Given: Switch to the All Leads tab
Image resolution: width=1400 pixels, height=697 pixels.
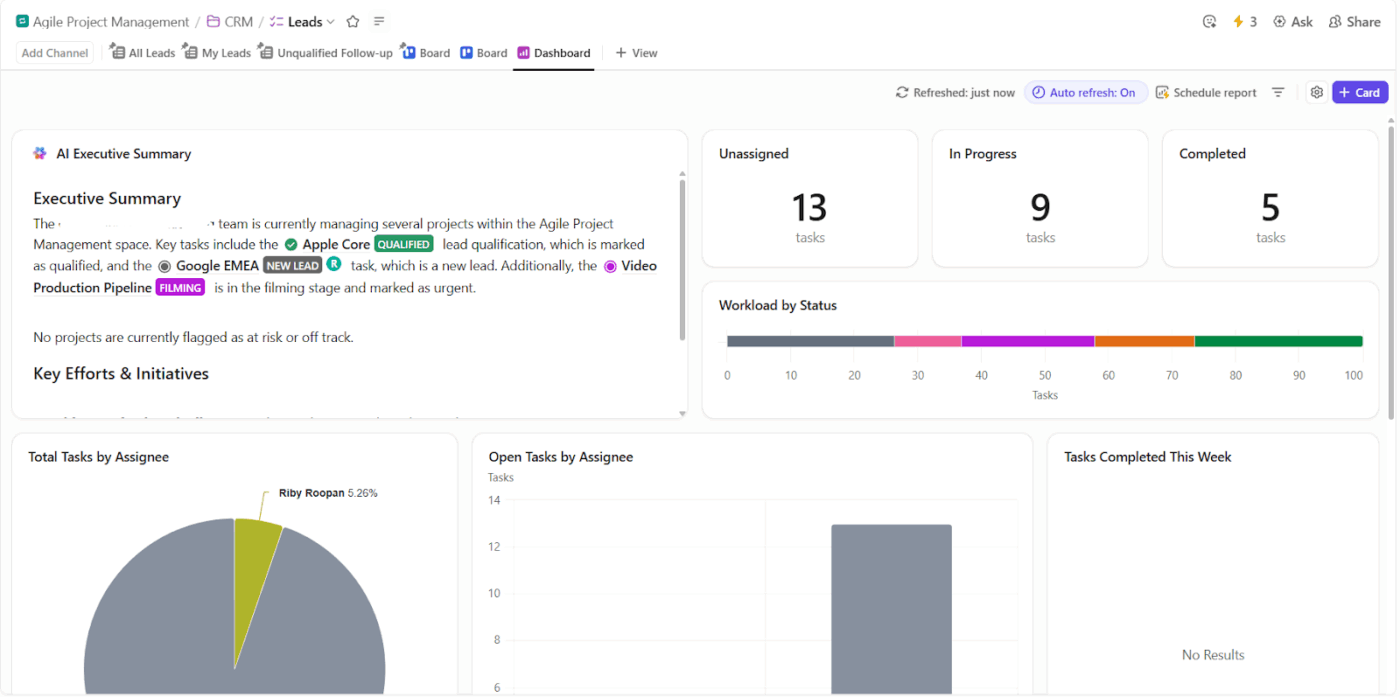Looking at the screenshot, I should pyautogui.click(x=142, y=52).
